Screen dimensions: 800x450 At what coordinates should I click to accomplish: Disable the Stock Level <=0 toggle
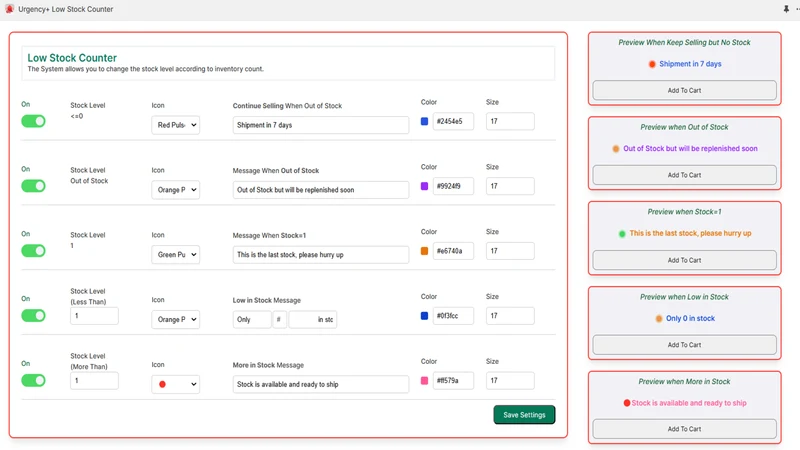(x=33, y=121)
